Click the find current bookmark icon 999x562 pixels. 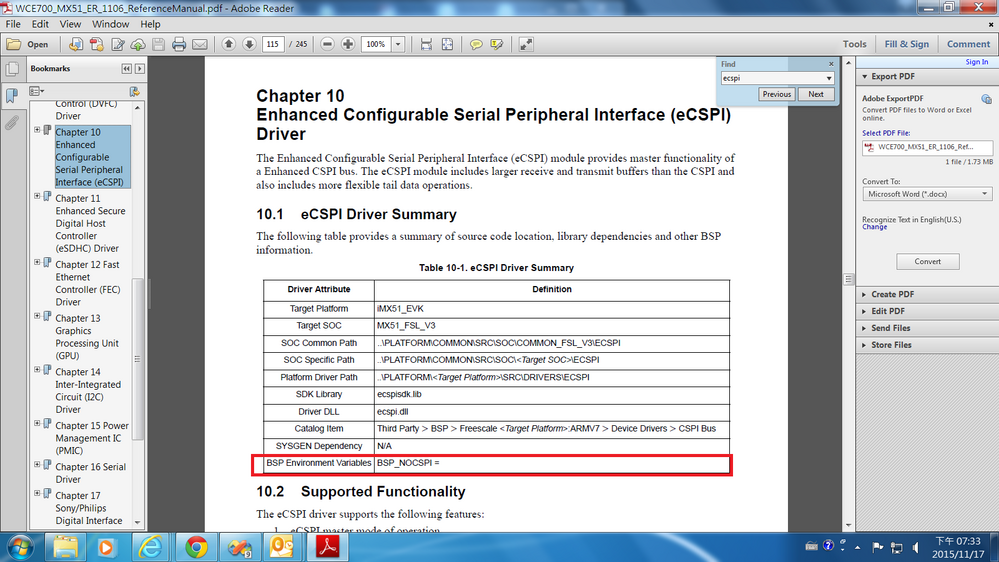[134, 92]
